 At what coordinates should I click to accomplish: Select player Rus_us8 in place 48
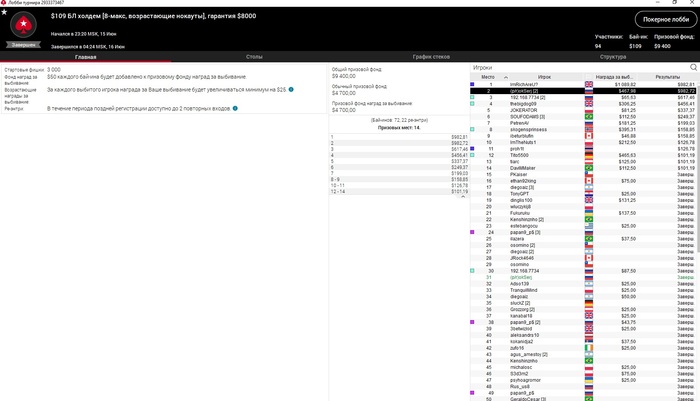point(583,386)
